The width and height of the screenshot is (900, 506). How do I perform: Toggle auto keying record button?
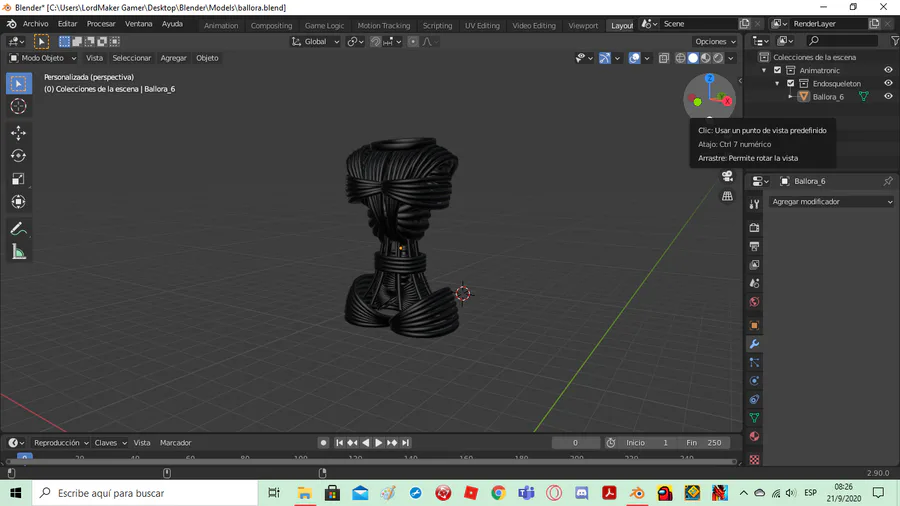323,443
